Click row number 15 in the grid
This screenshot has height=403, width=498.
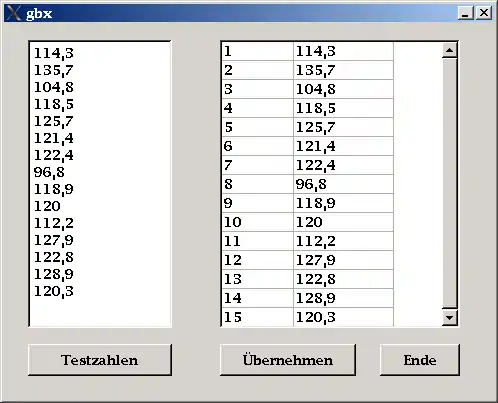(x=257, y=317)
